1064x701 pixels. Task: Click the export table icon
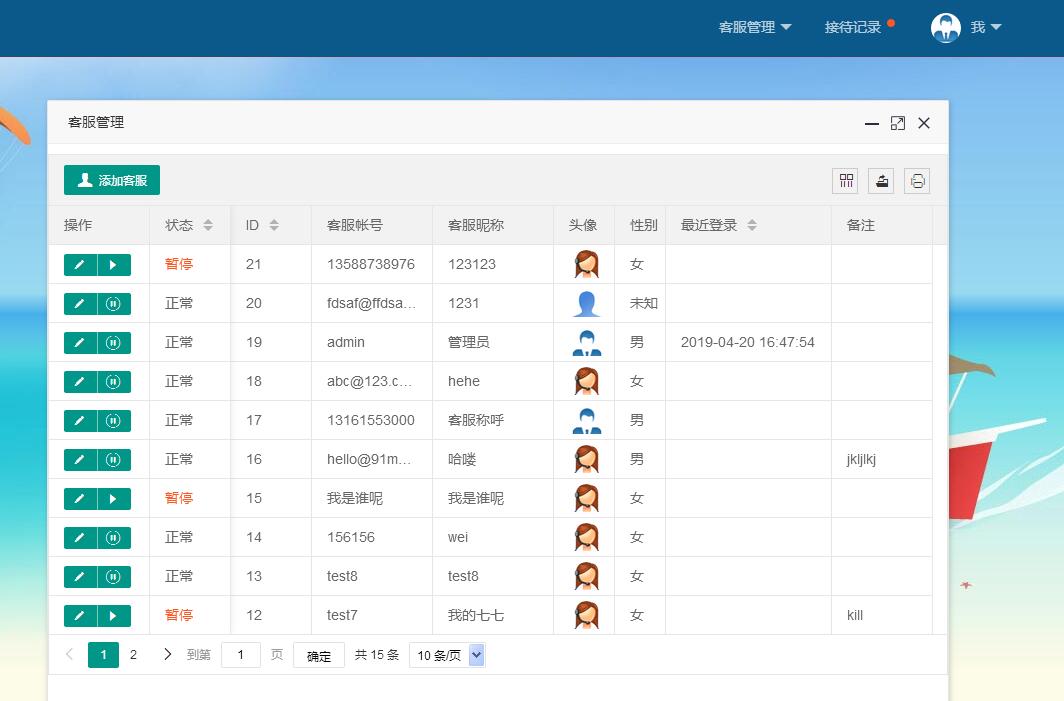881,181
